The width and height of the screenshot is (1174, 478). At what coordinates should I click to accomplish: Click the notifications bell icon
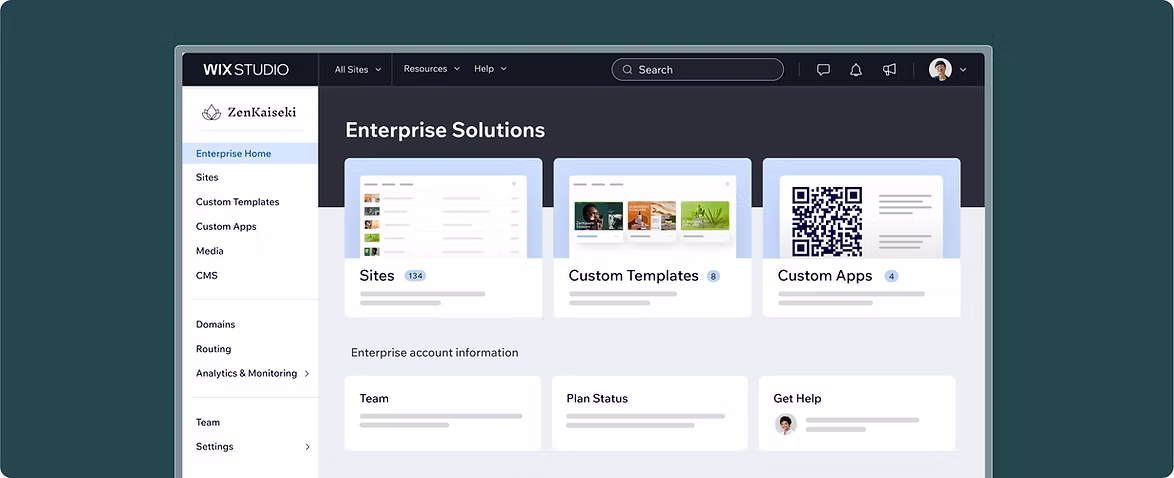[856, 70]
